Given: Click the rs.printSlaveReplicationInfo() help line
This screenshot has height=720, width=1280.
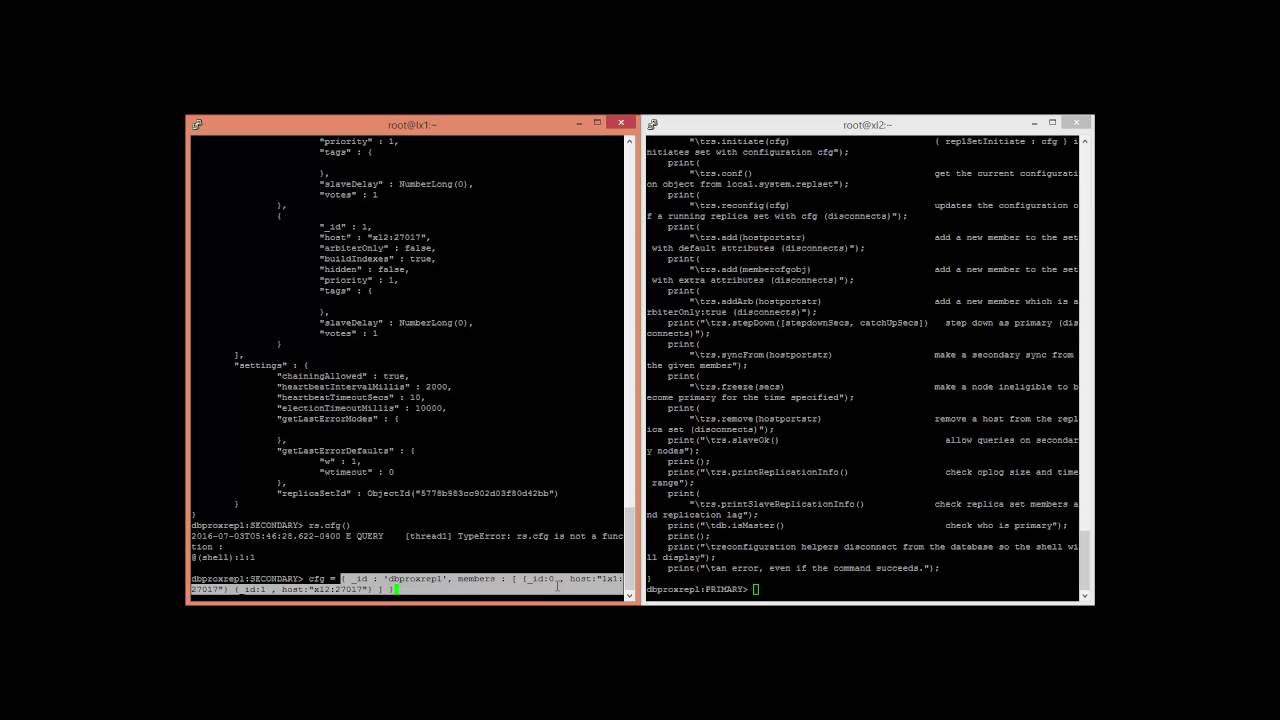Looking at the screenshot, I should (862, 509).
